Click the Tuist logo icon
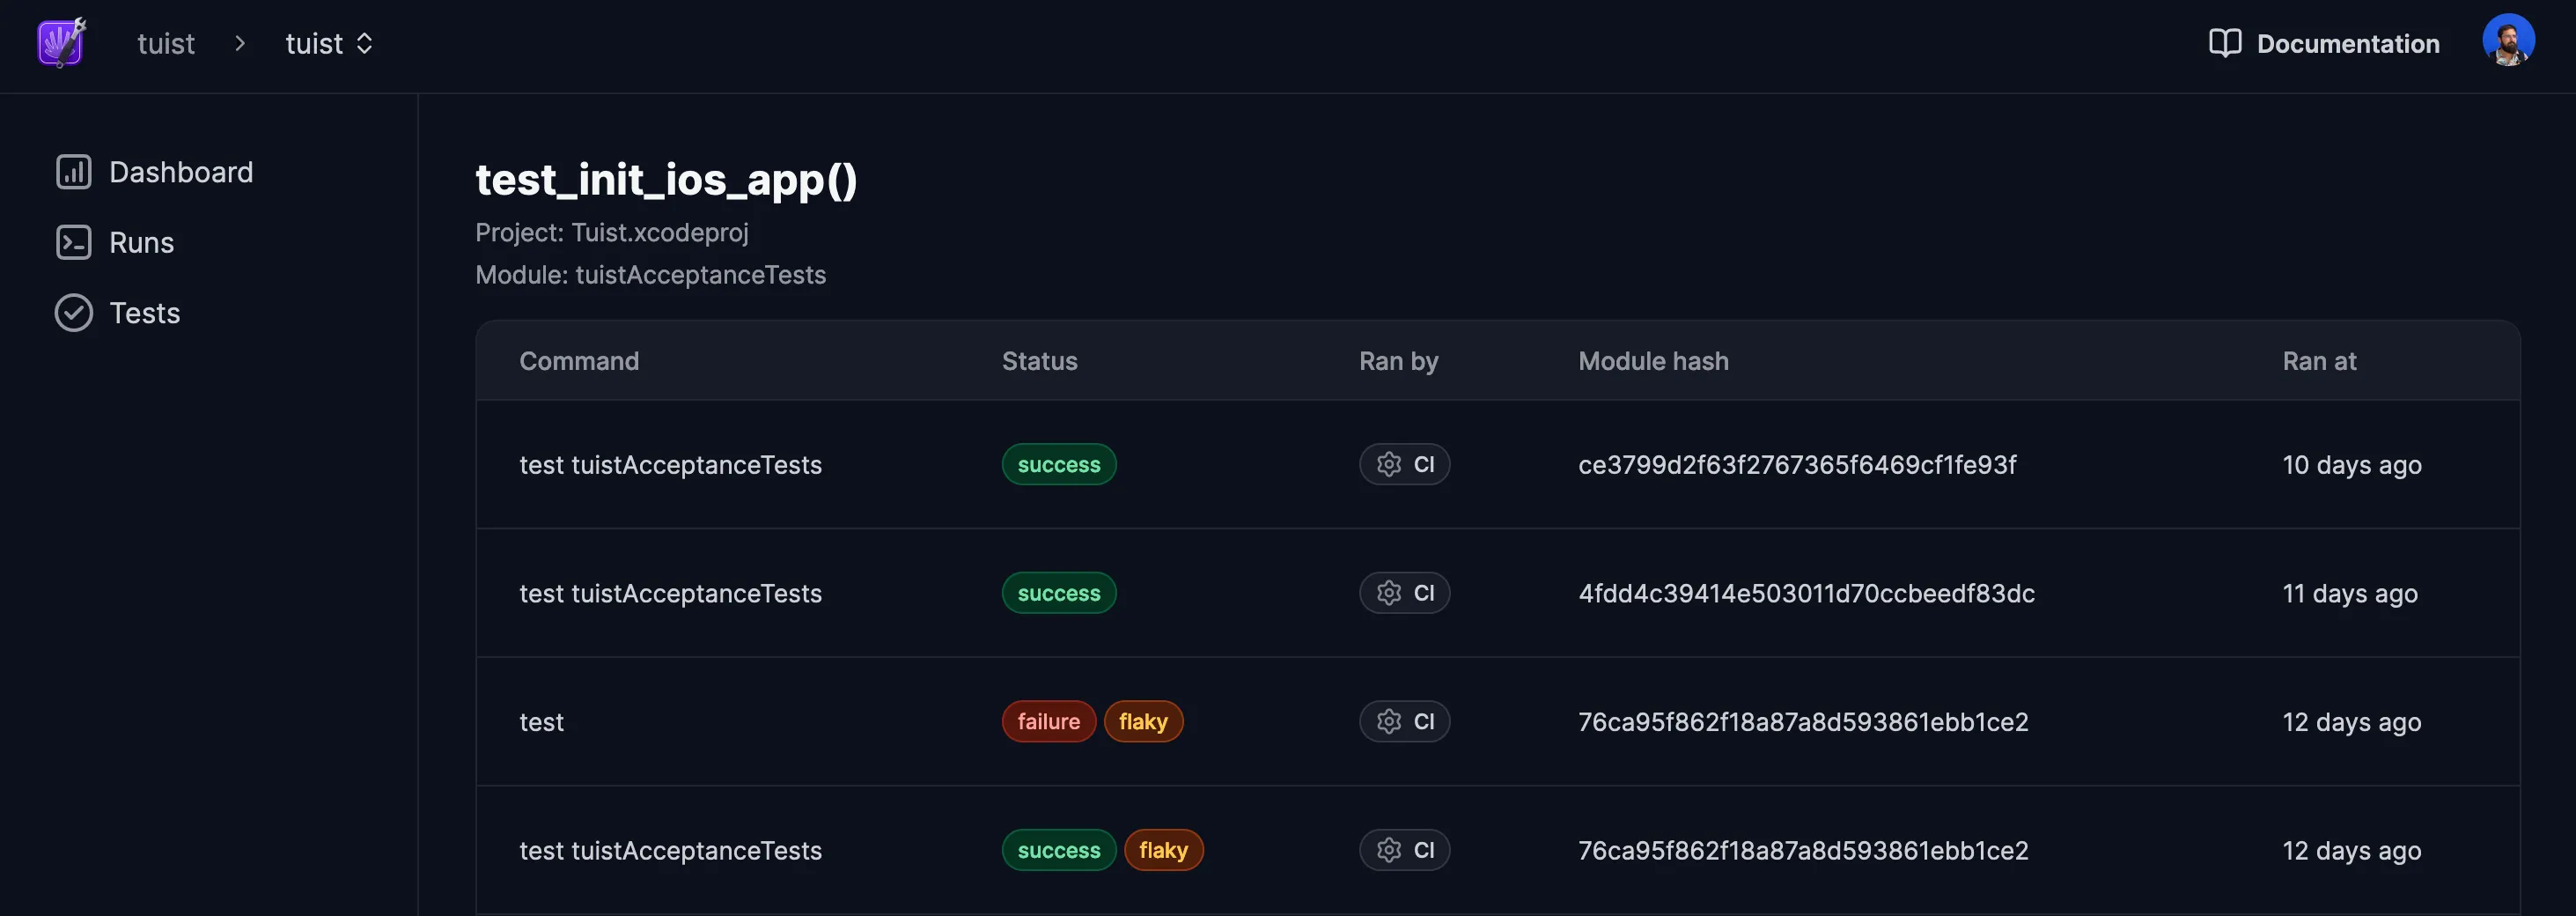 tap(61, 43)
